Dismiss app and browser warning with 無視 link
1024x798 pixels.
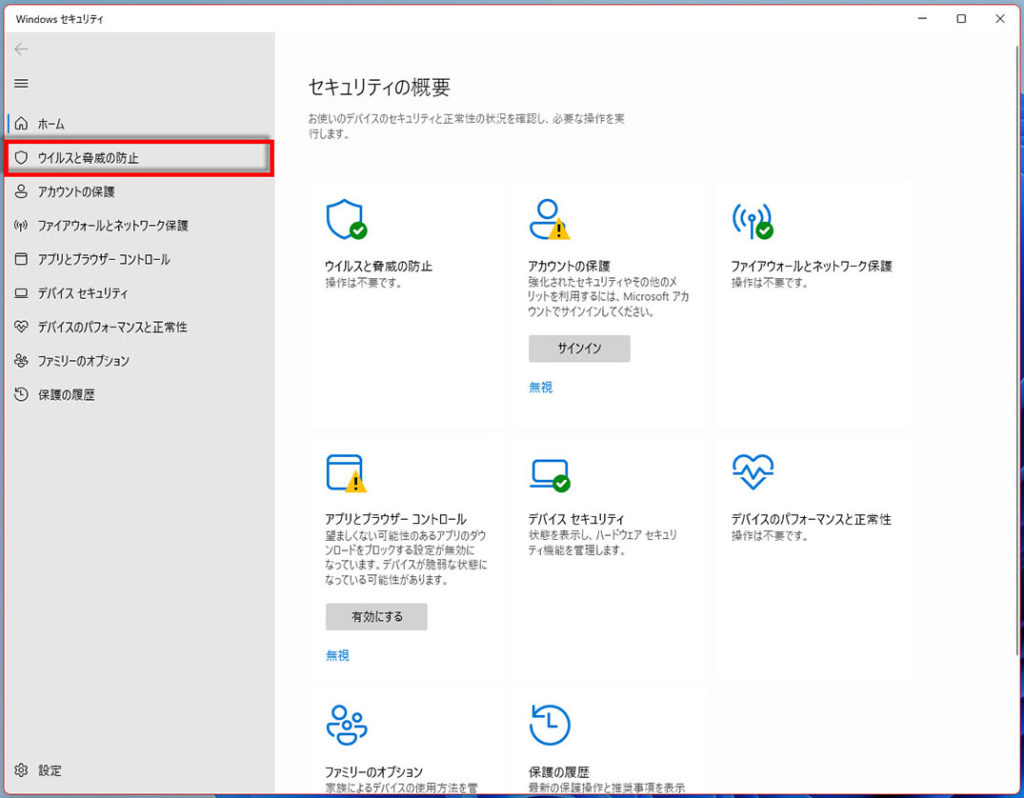point(337,655)
